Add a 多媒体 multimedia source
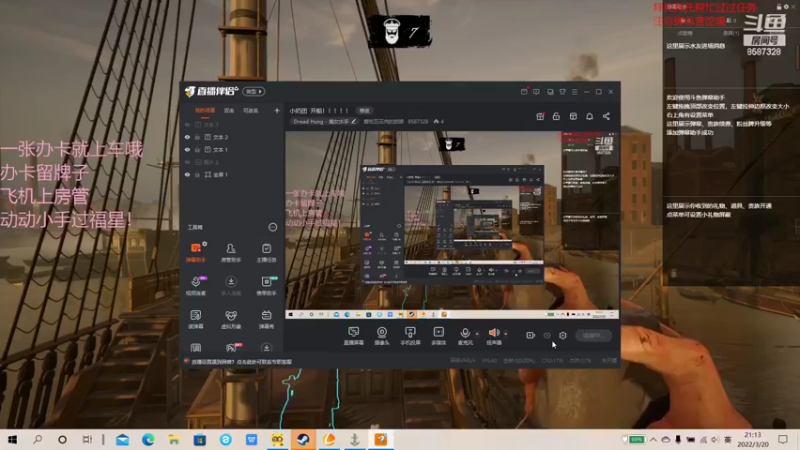Image resolution: width=800 pixels, height=450 pixels. (438, 336)
